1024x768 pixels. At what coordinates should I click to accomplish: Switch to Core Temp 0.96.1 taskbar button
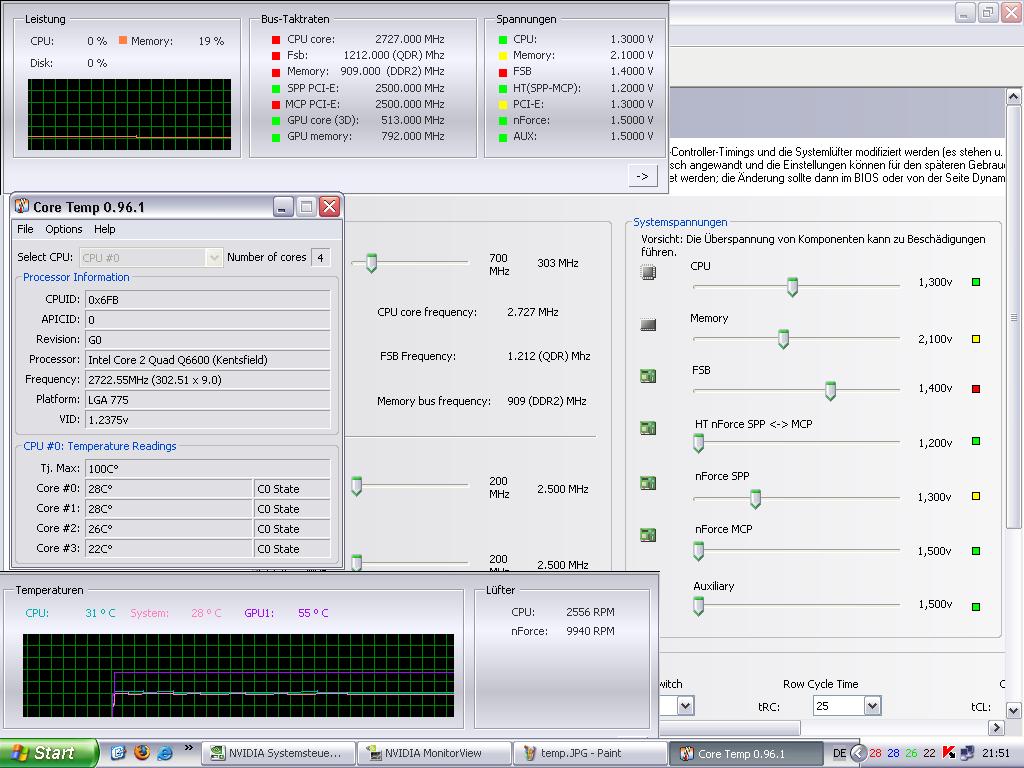pyautogui.click(x=746, y=753)
